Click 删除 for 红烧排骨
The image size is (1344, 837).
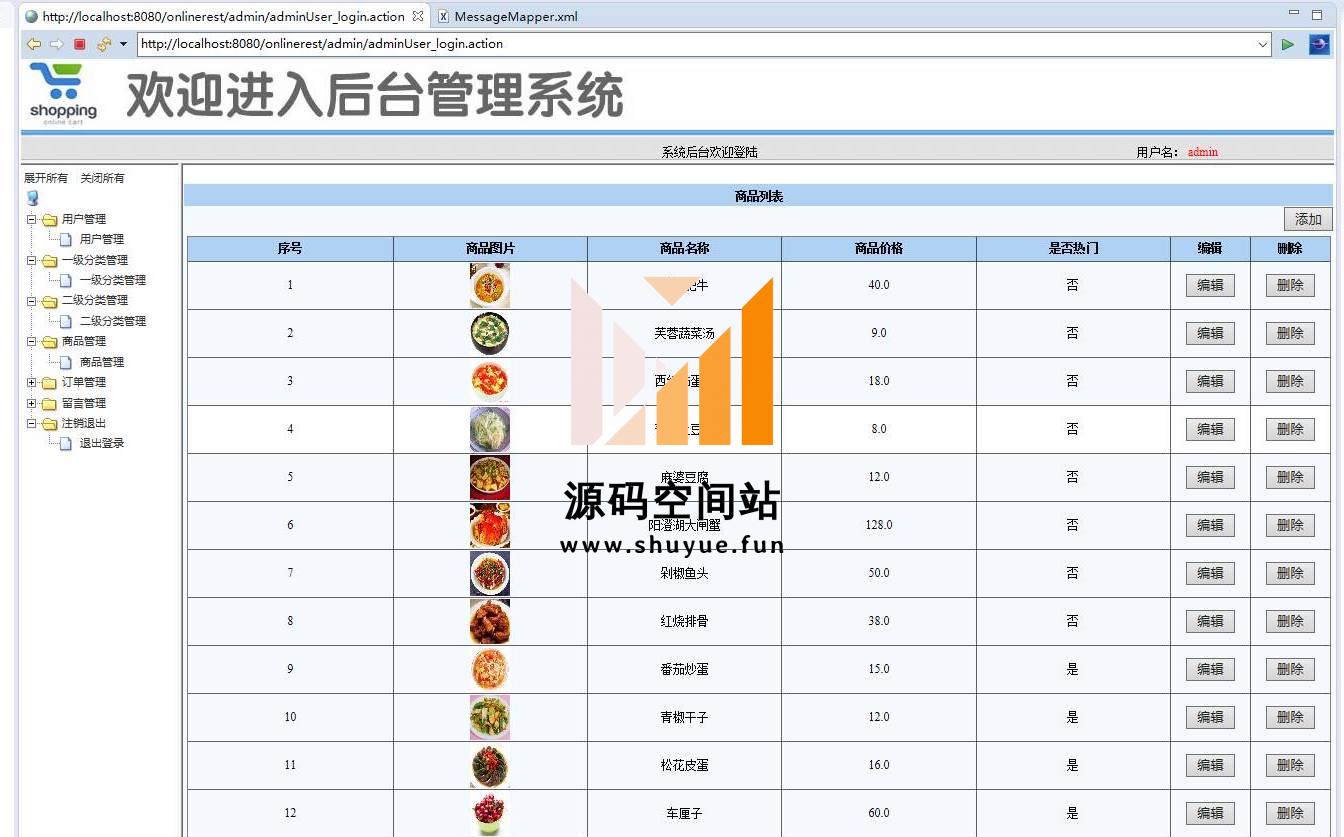coord(1290,621)
